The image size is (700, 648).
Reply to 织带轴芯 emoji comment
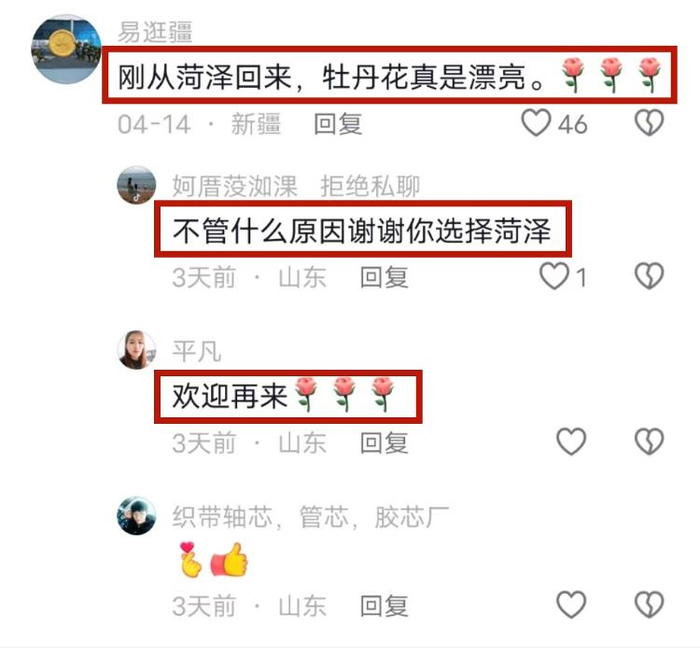point(384,606)
